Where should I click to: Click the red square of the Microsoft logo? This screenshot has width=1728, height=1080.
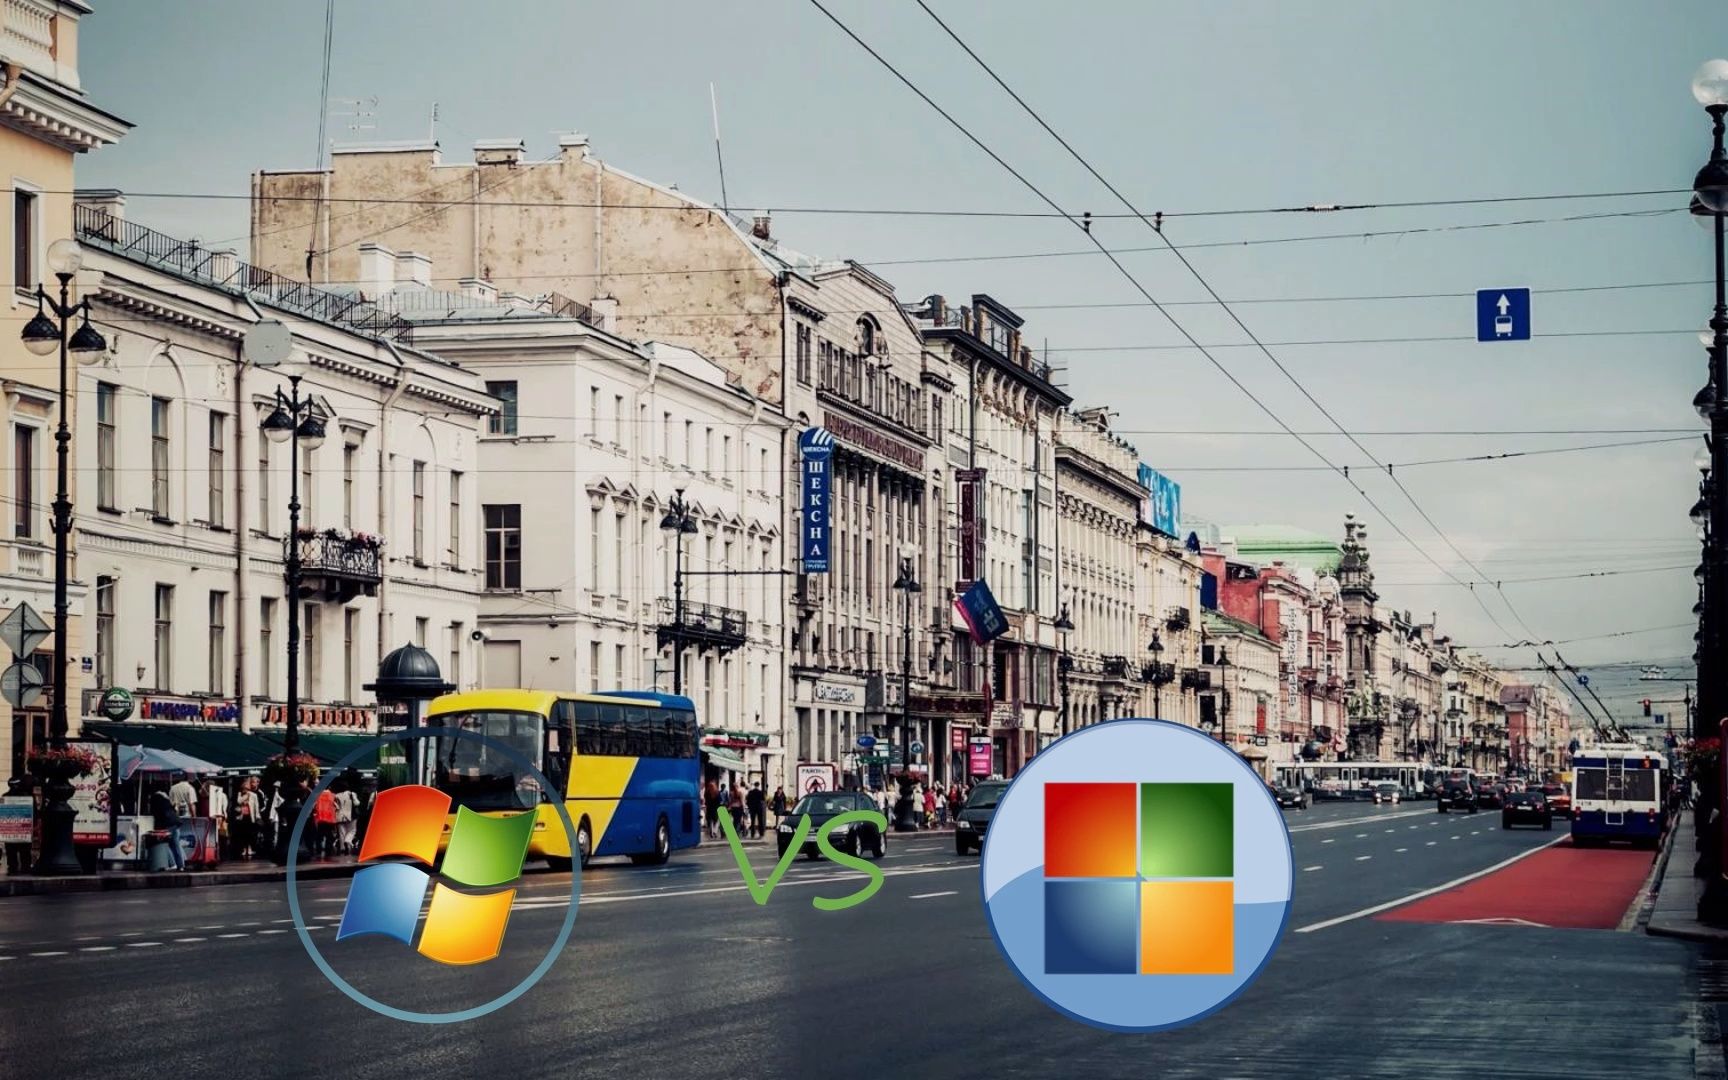coord(1090,830)
